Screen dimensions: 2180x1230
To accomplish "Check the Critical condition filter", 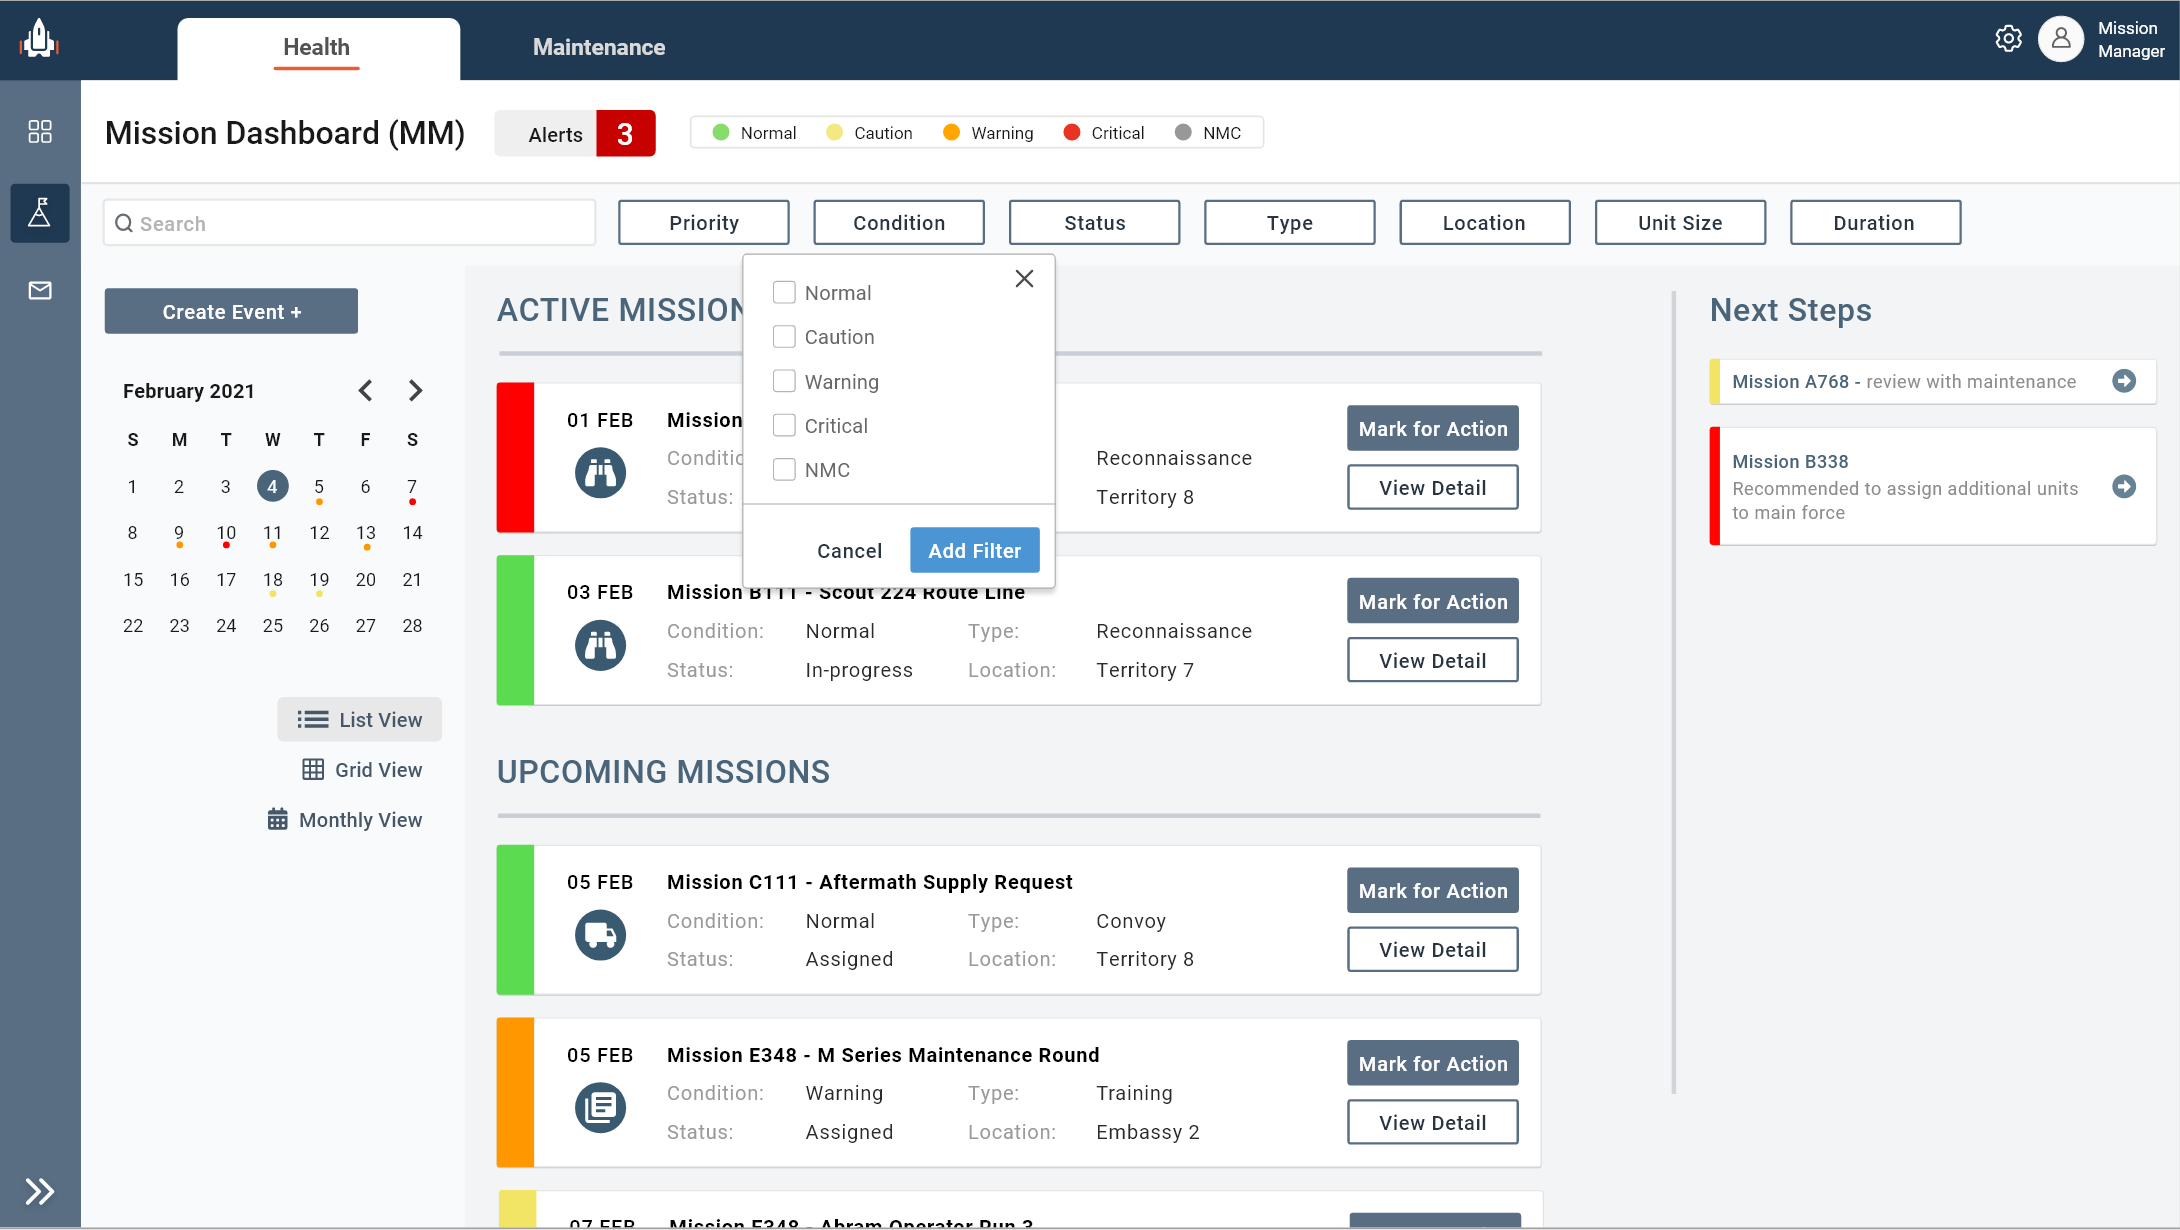I will tap(784, 425).
